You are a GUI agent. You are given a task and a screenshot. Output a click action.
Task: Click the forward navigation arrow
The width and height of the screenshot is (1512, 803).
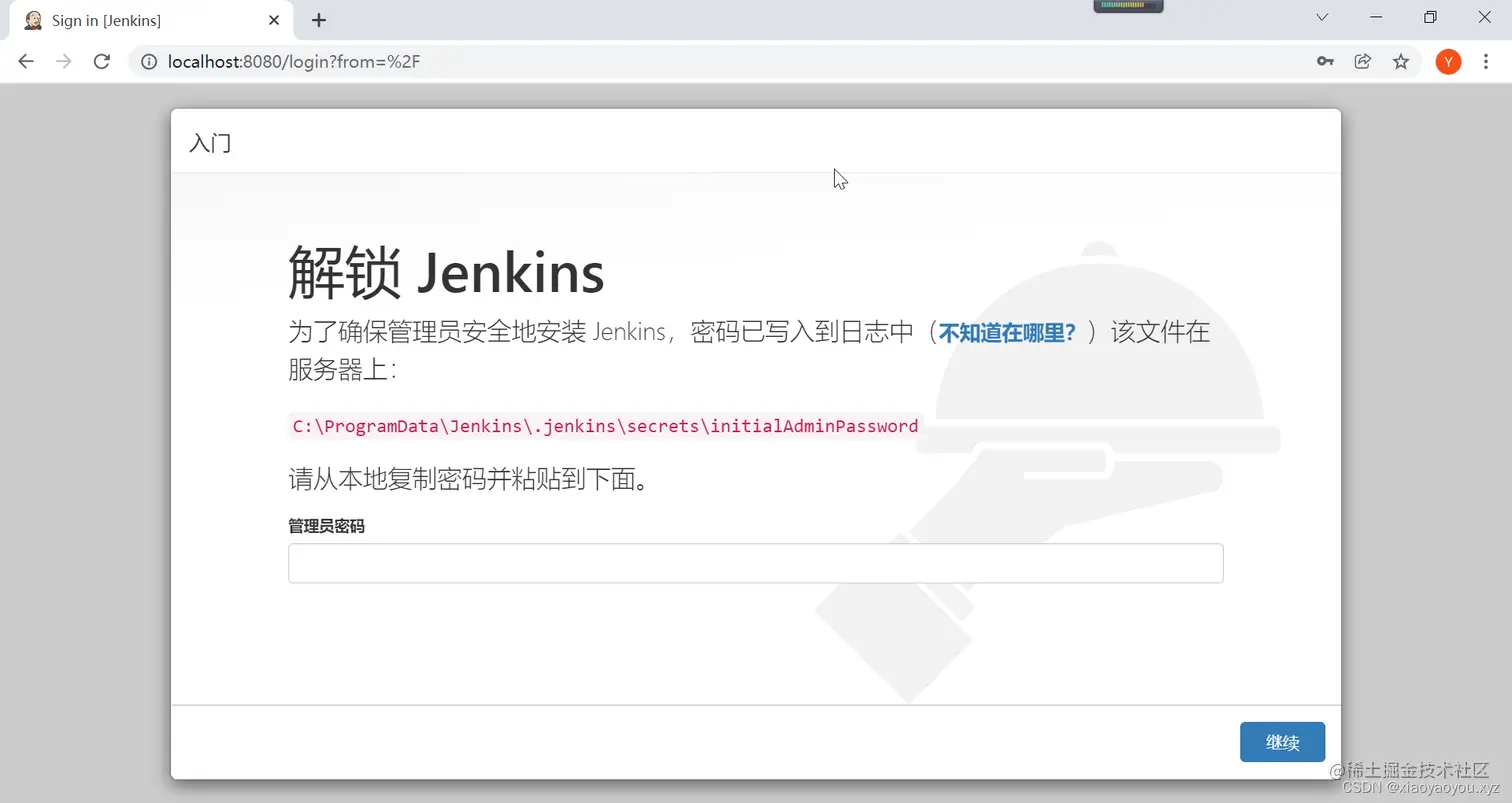(x=63, y=61)
